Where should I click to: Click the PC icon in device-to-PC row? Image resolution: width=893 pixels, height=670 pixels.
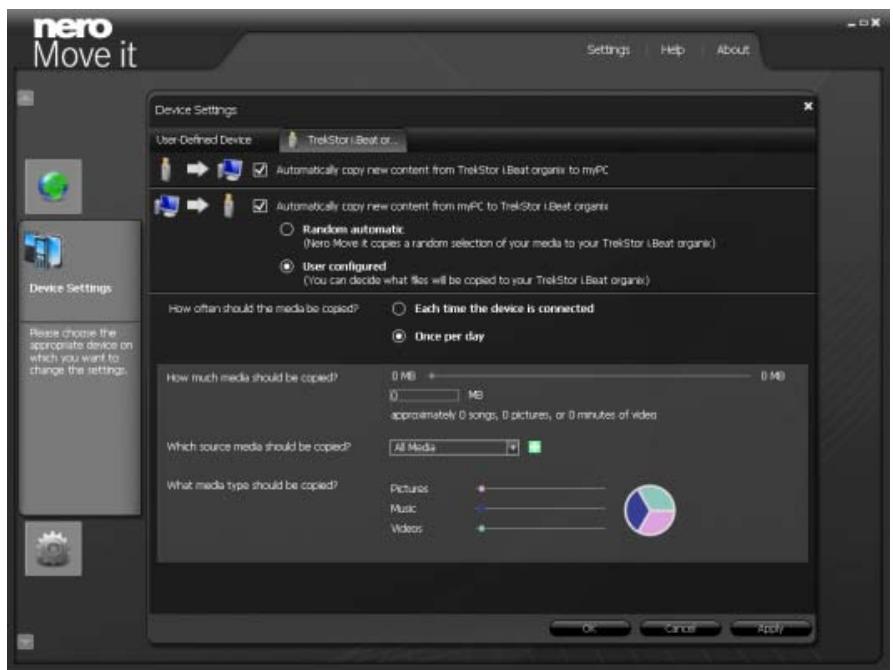tap(230, 169)
